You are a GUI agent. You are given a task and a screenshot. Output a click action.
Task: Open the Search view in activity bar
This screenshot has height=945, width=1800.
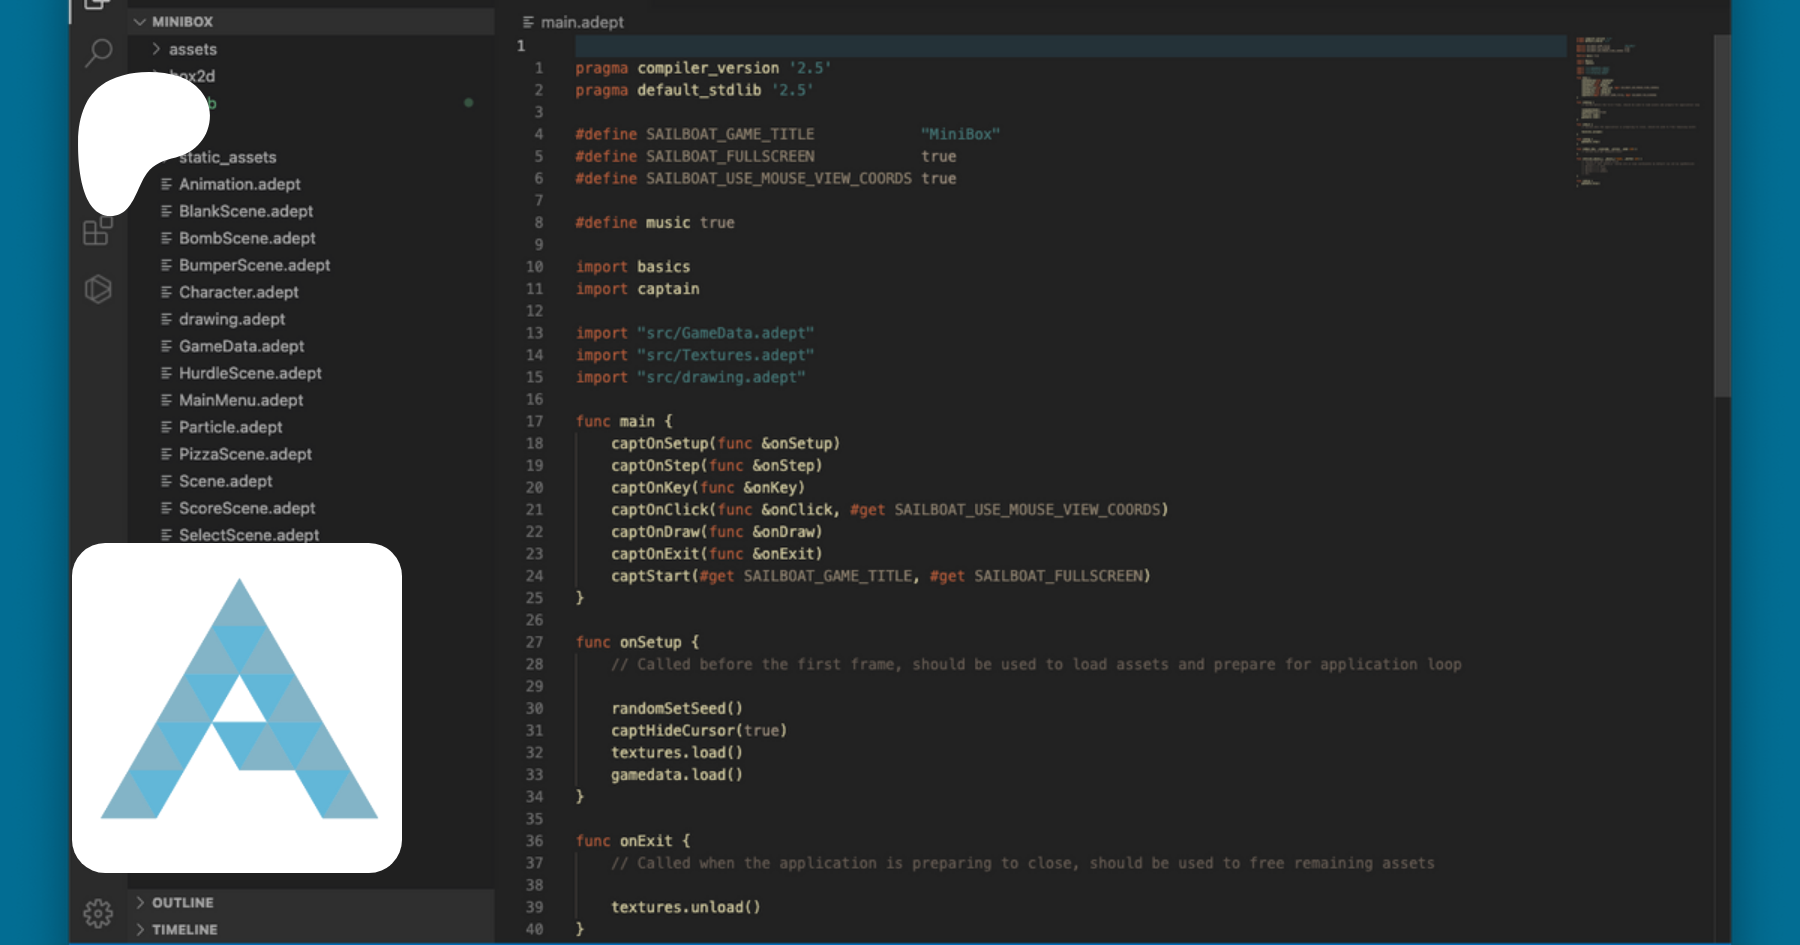click(98, 52)
